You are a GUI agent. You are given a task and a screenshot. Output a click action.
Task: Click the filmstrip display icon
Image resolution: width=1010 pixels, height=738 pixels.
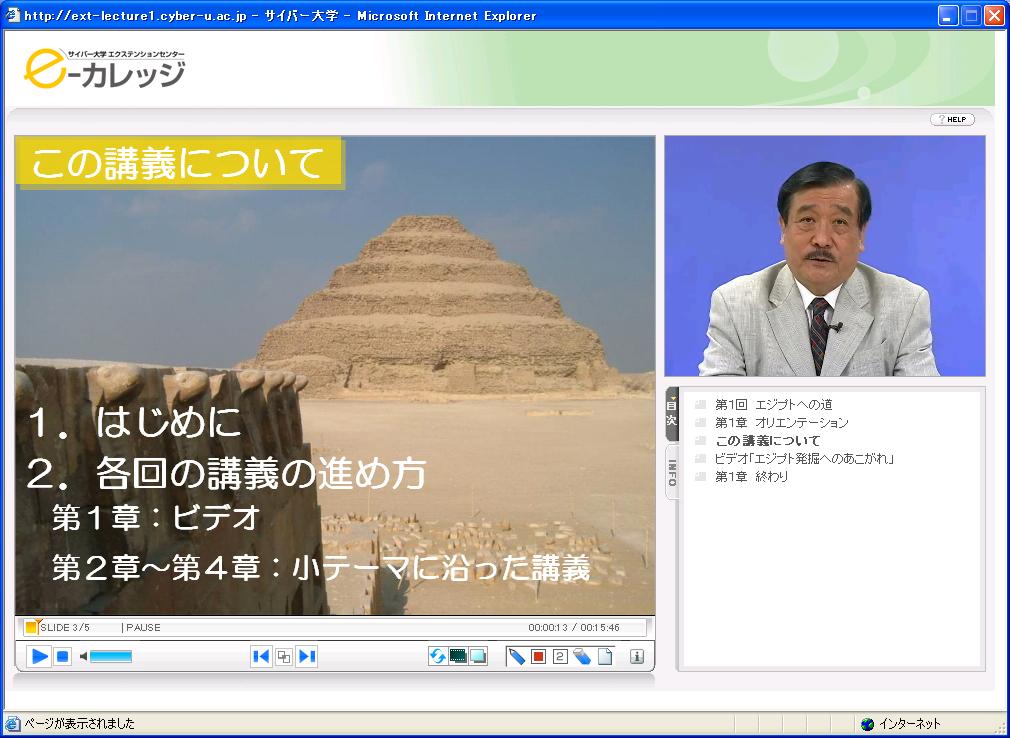[x=458, y=656]
